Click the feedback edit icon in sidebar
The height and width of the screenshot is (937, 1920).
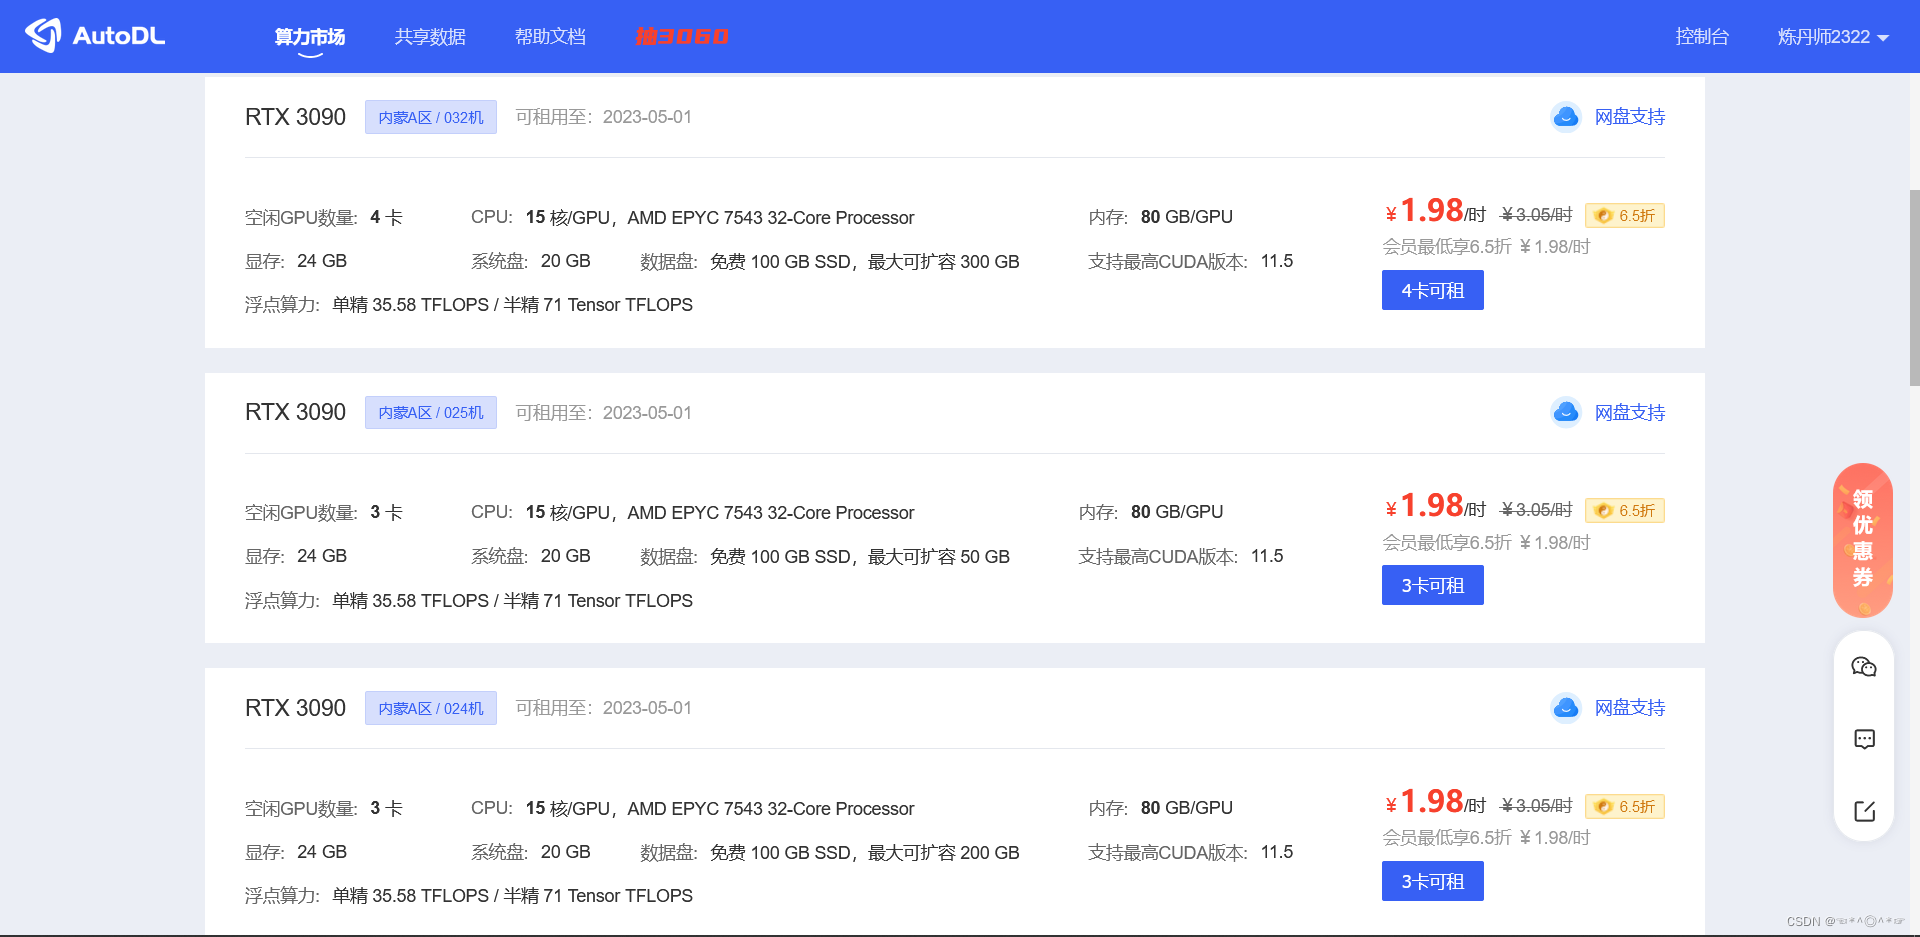click(x=1864, y=811)
